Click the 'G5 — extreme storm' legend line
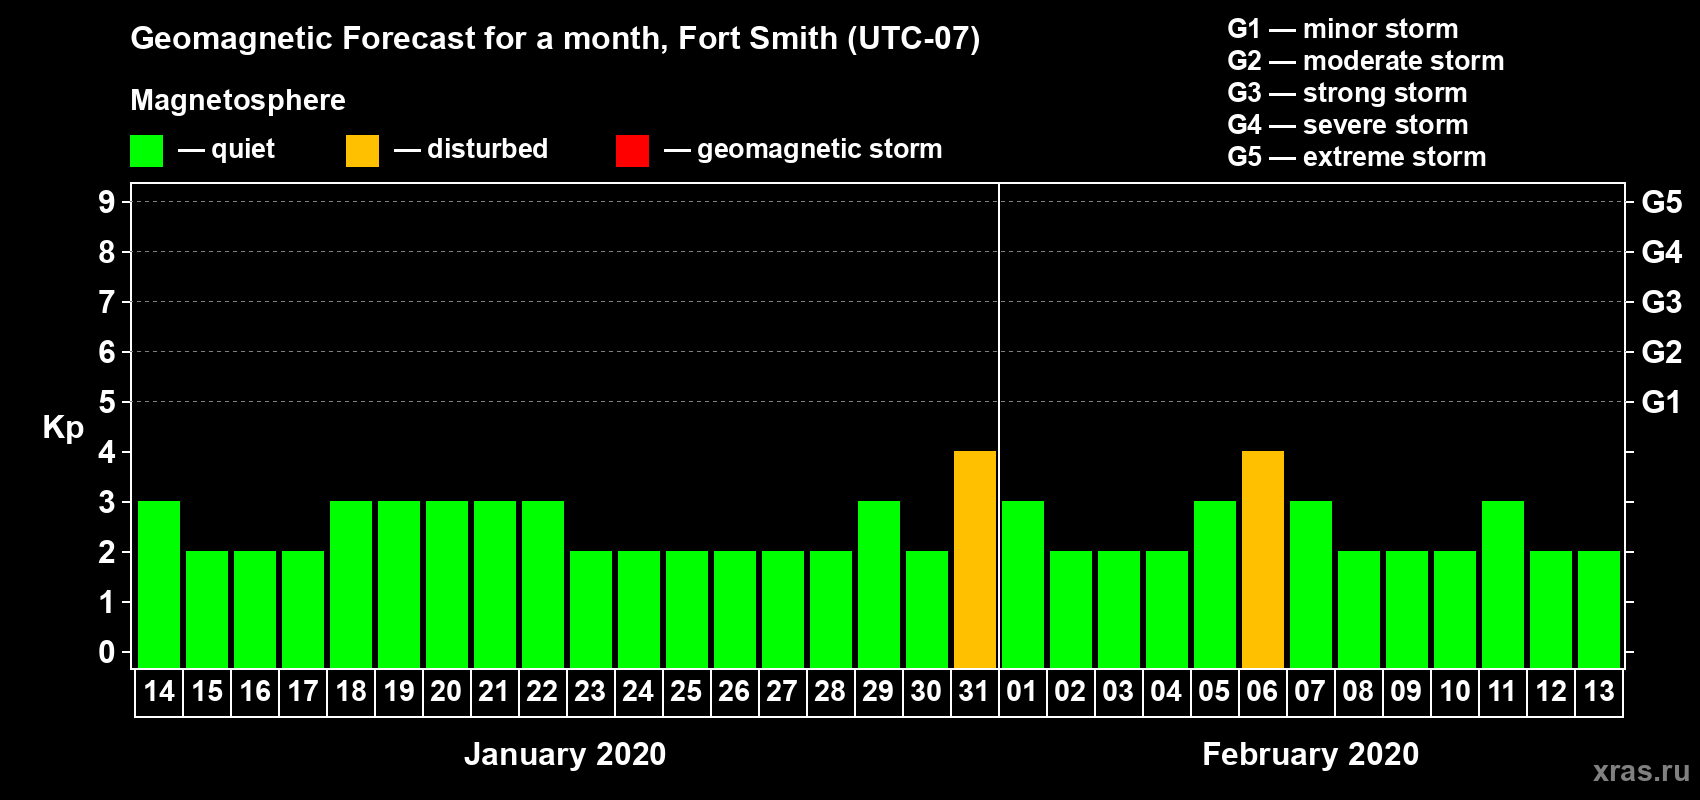The image size is (1700, 800). tap(1357, 157)
